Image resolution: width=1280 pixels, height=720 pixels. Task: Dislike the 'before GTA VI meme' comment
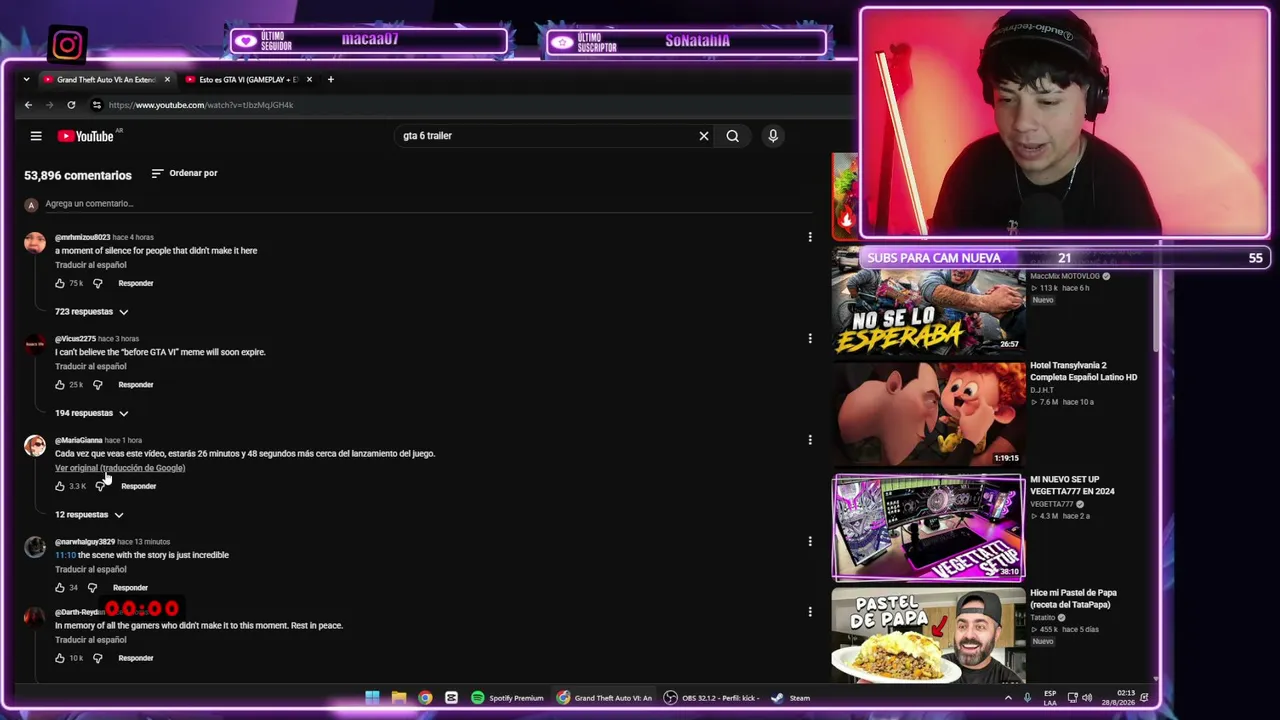(x=97, y=385)
